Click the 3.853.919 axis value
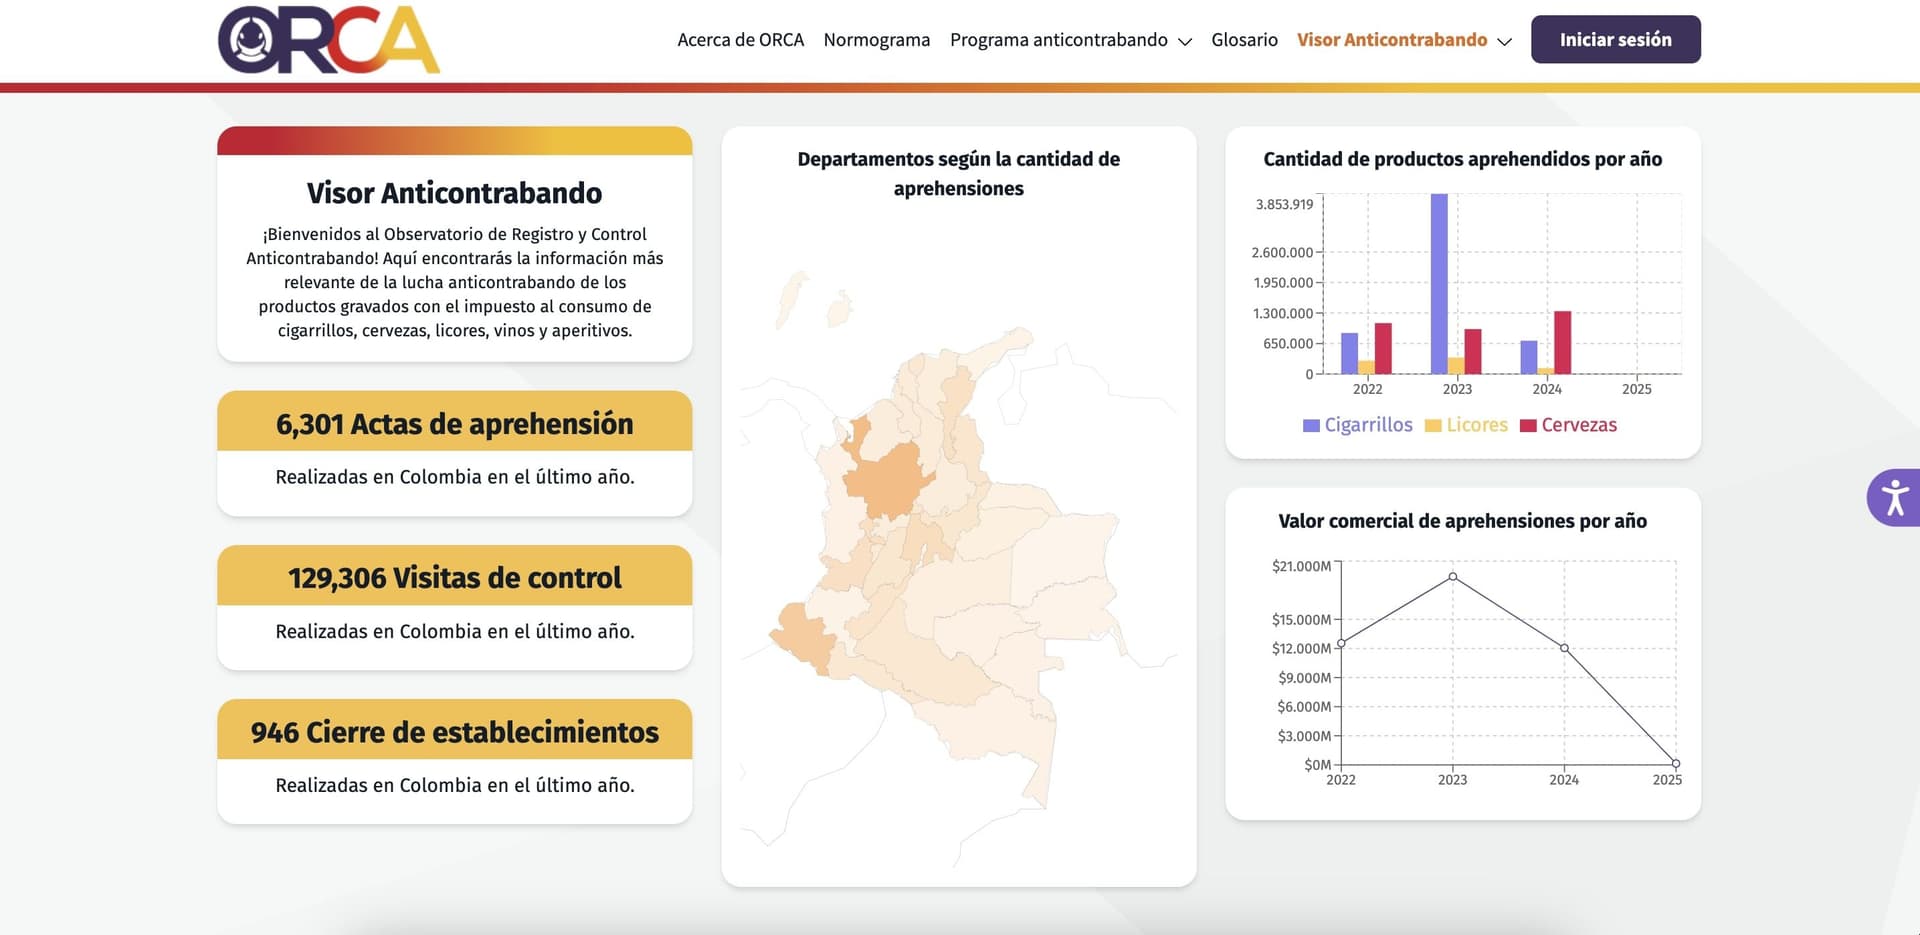 tap(1284, 204)
